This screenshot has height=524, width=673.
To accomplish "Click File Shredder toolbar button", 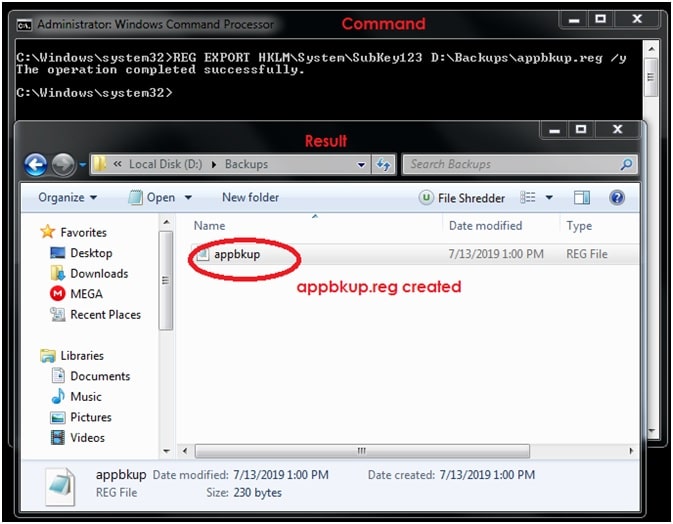I will (462, 198).
